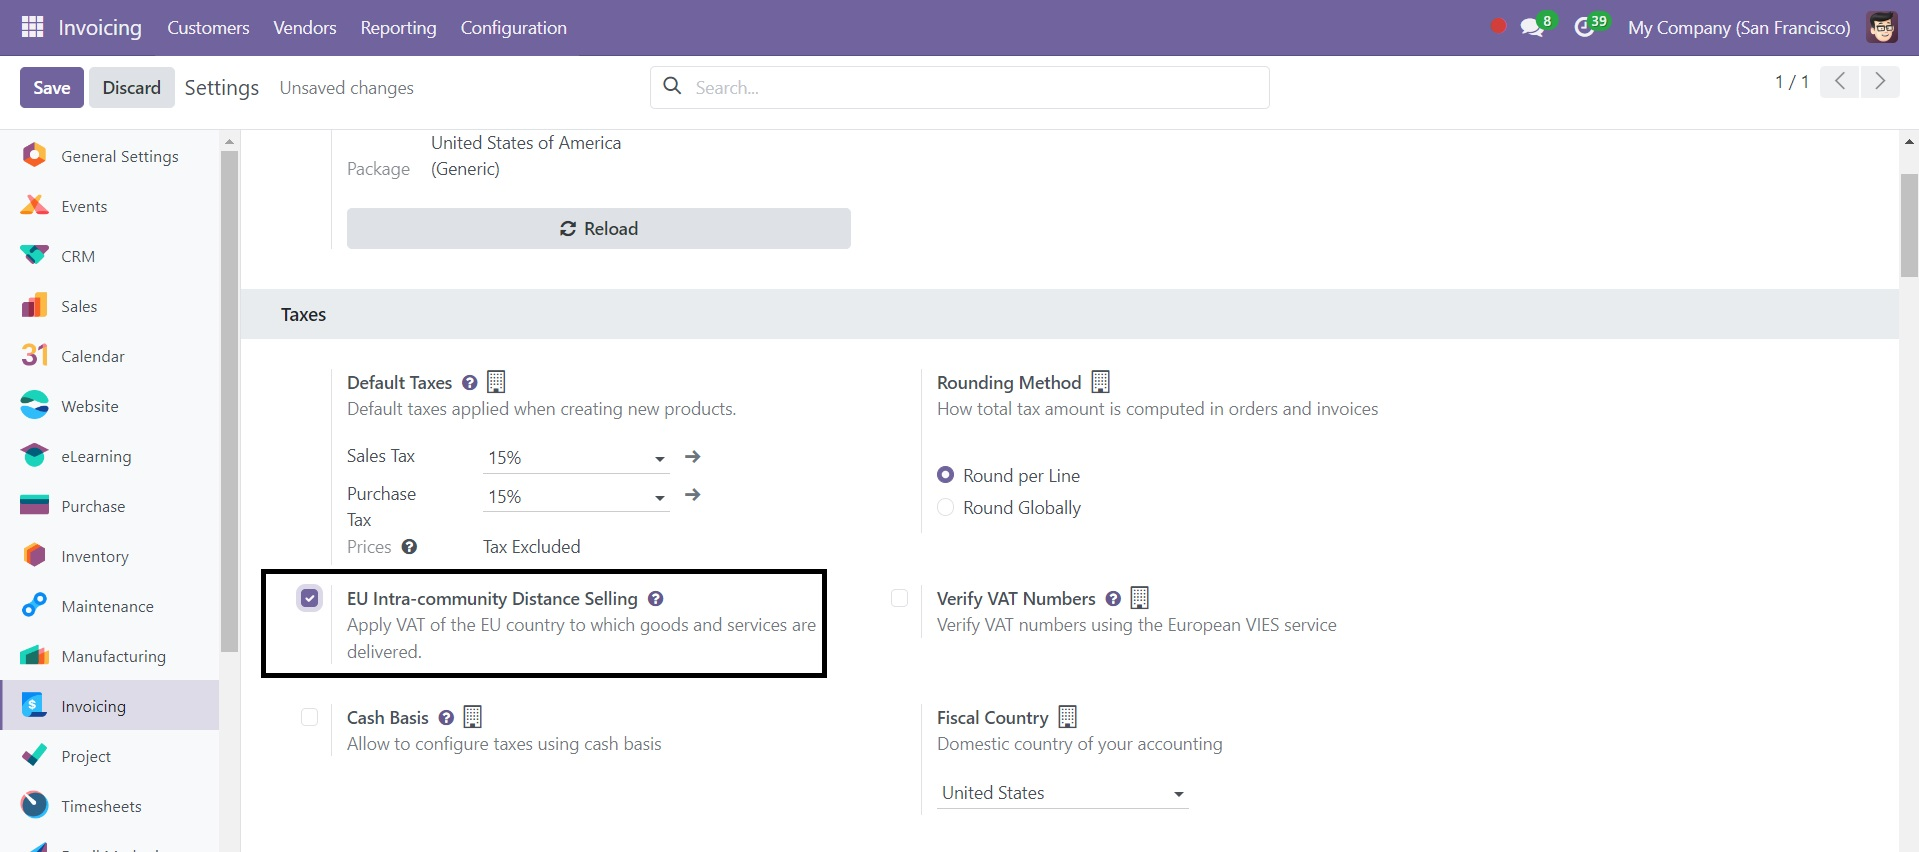Click the Settings breadcrumb title

click(222, 88)
